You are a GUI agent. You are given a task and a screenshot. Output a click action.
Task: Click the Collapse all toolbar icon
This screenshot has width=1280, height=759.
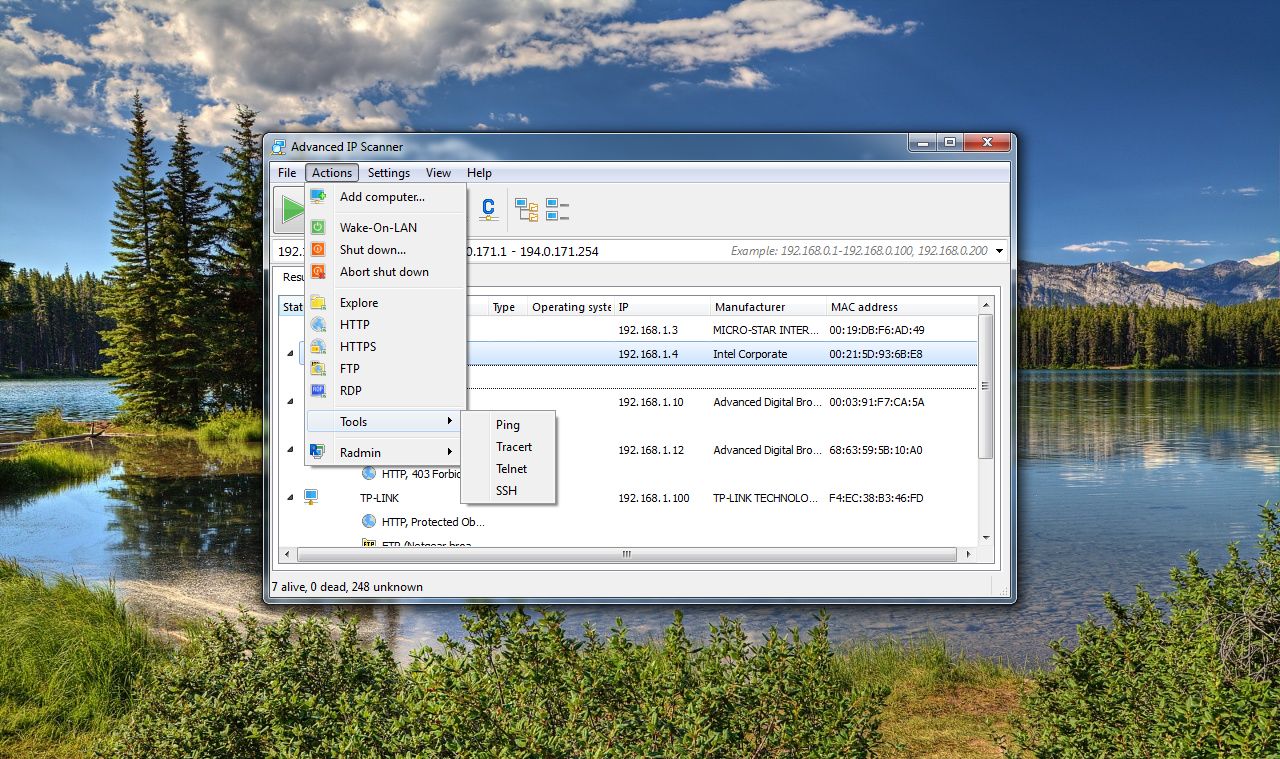pos(557,209)
